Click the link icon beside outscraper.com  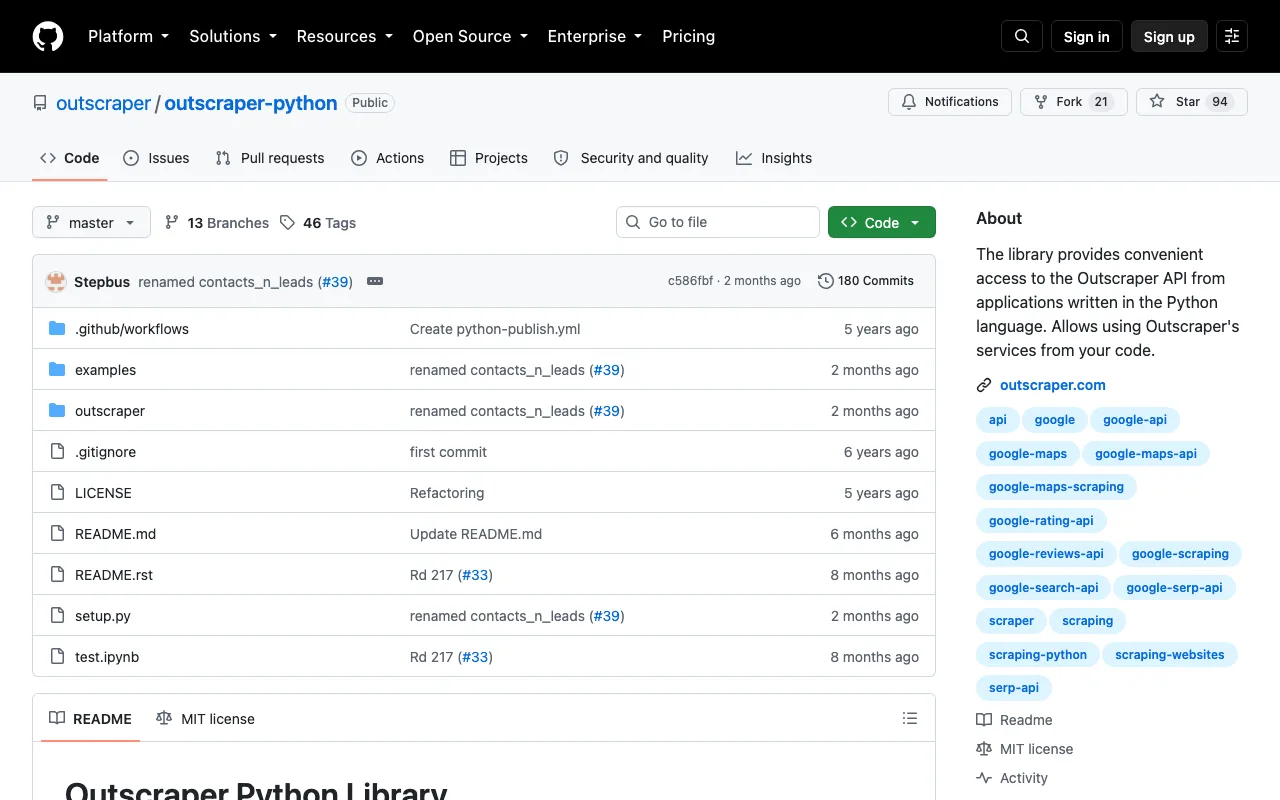(984, 385)
